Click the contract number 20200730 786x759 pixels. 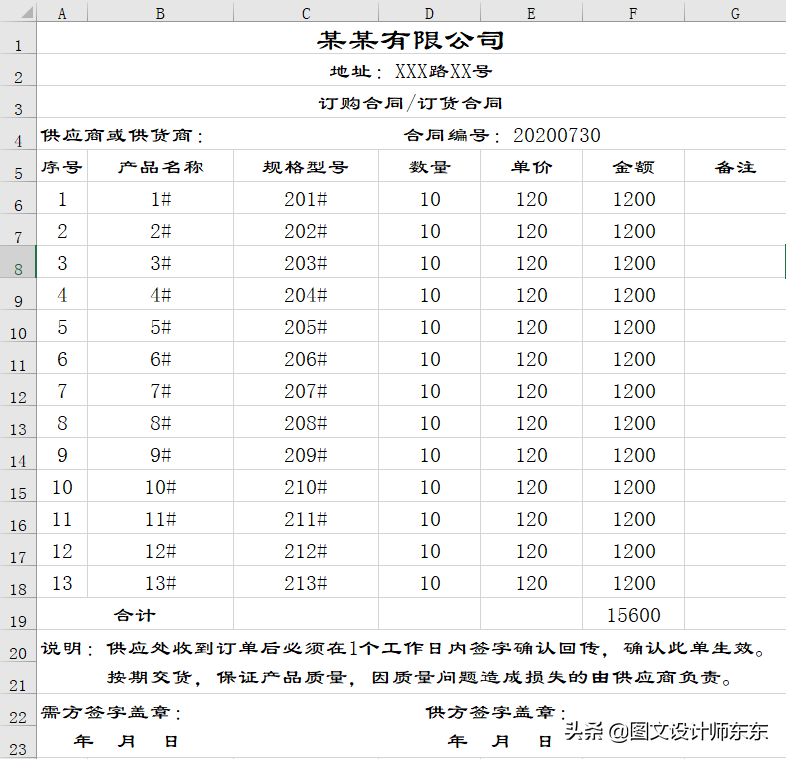point(556,135)
